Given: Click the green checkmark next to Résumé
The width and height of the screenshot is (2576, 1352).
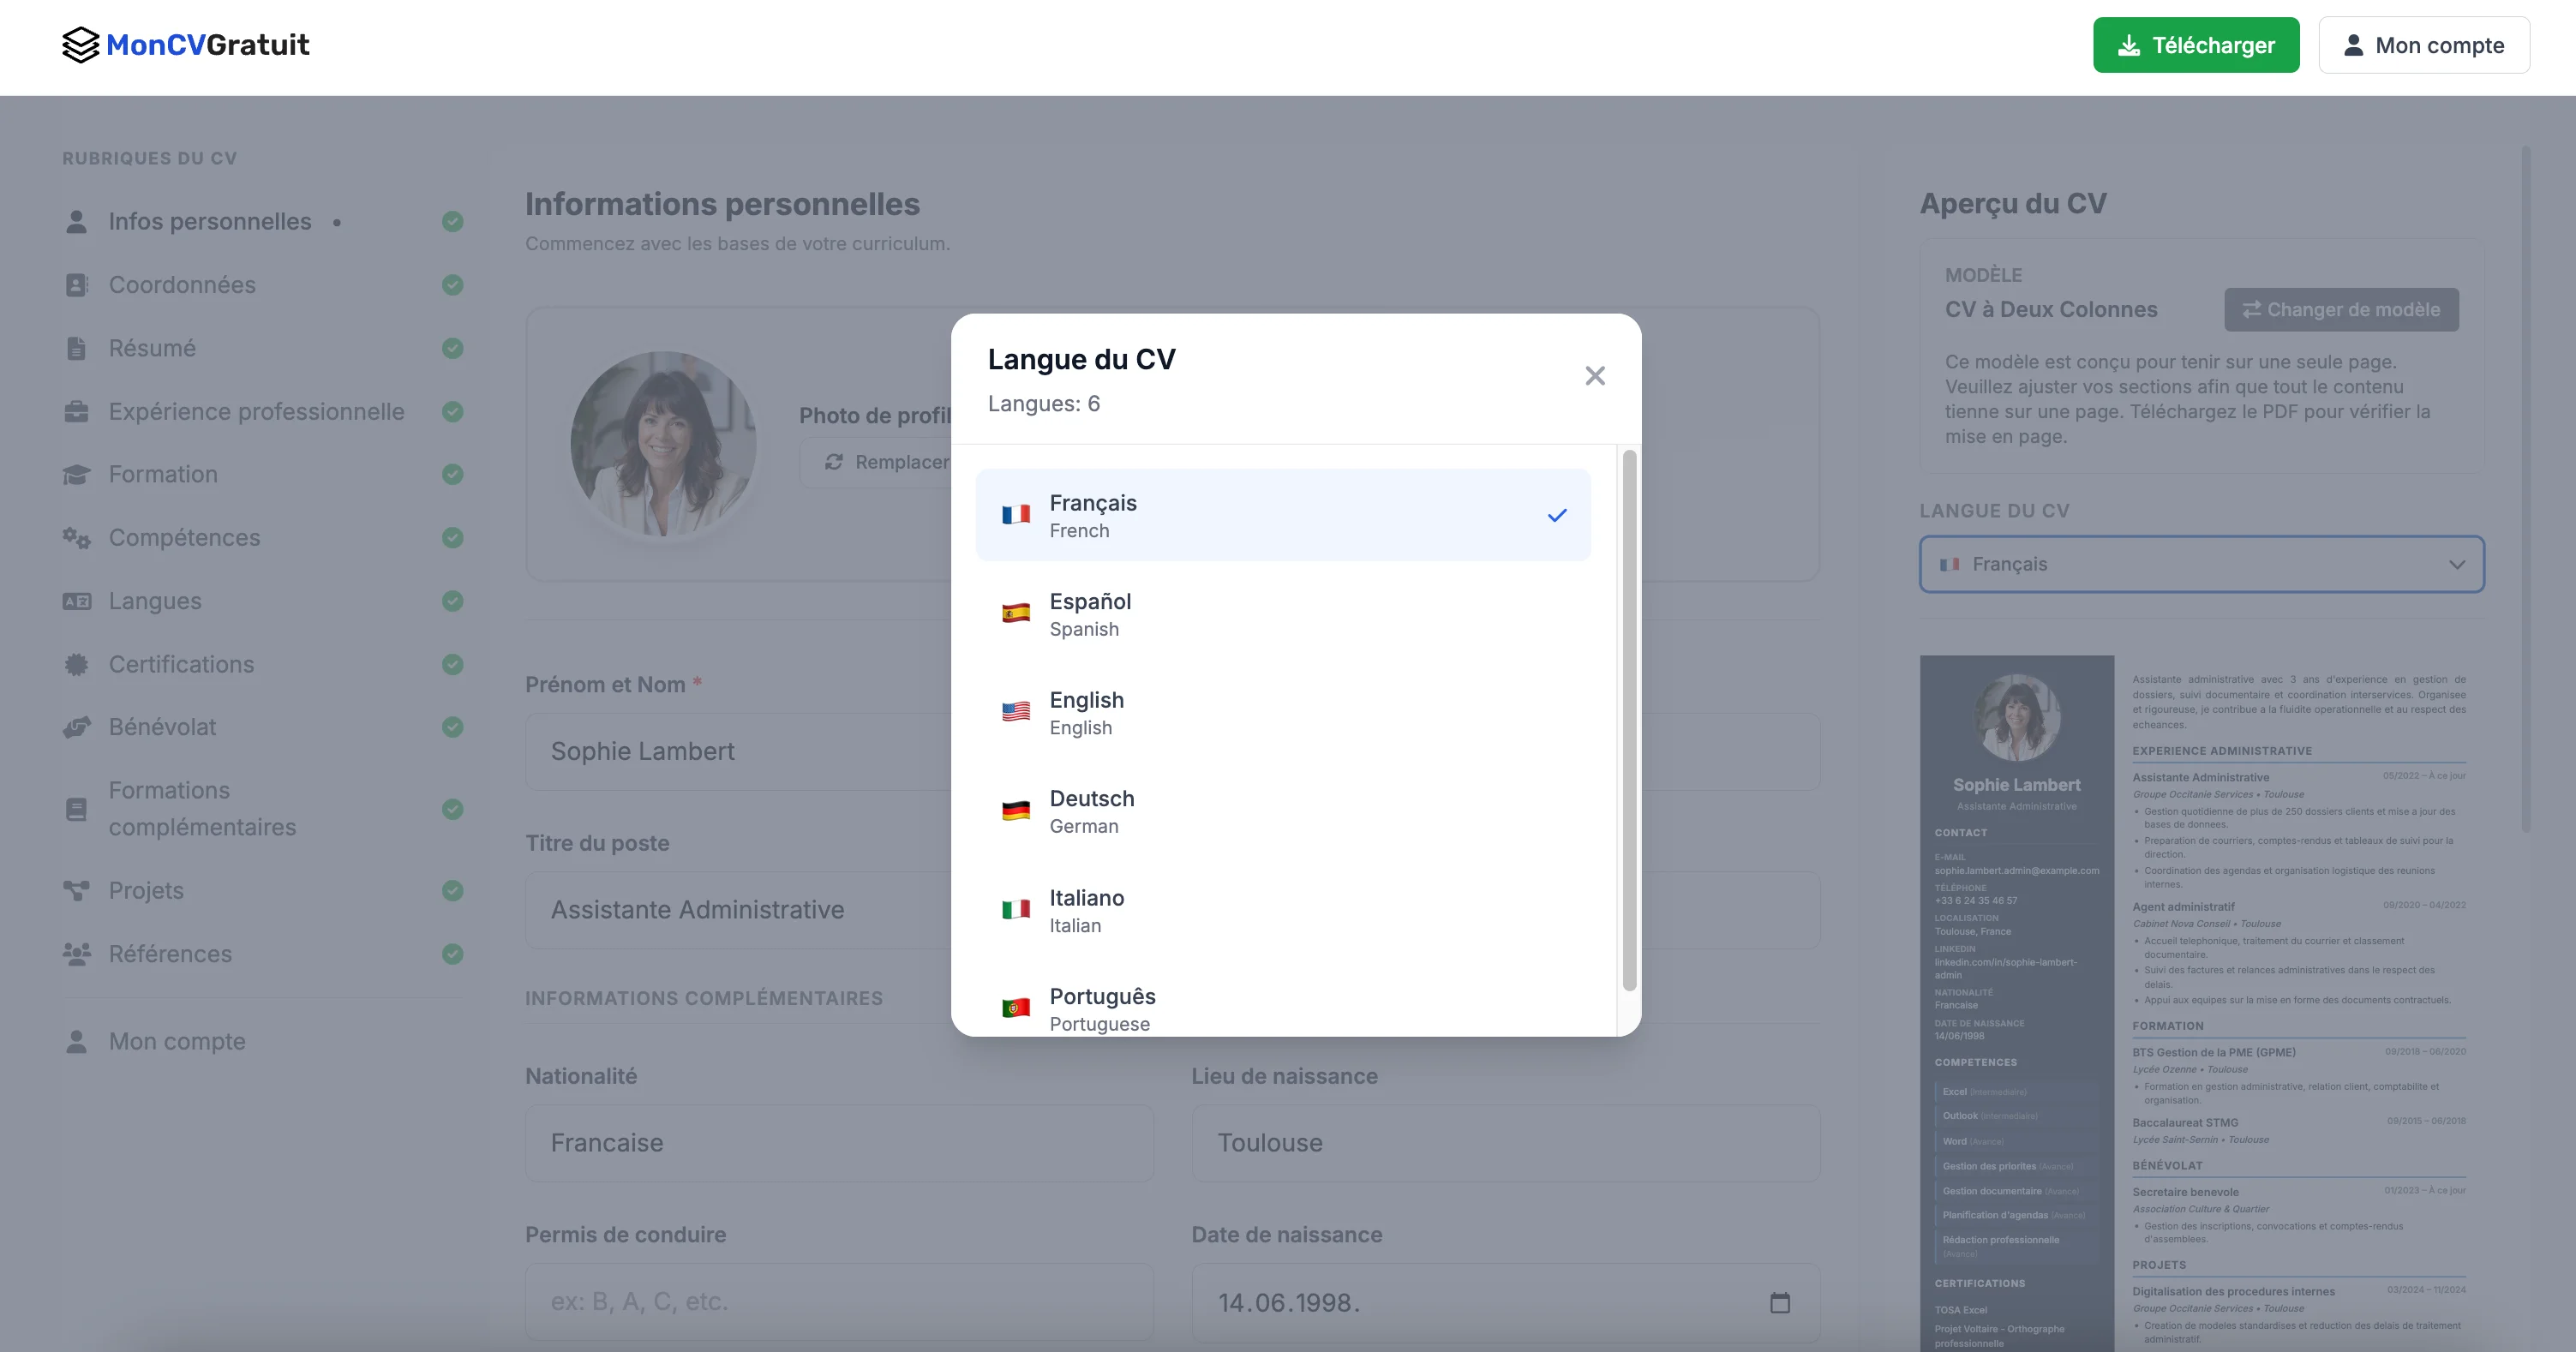Looking at the screenshot, I should [x=453, y=348].
